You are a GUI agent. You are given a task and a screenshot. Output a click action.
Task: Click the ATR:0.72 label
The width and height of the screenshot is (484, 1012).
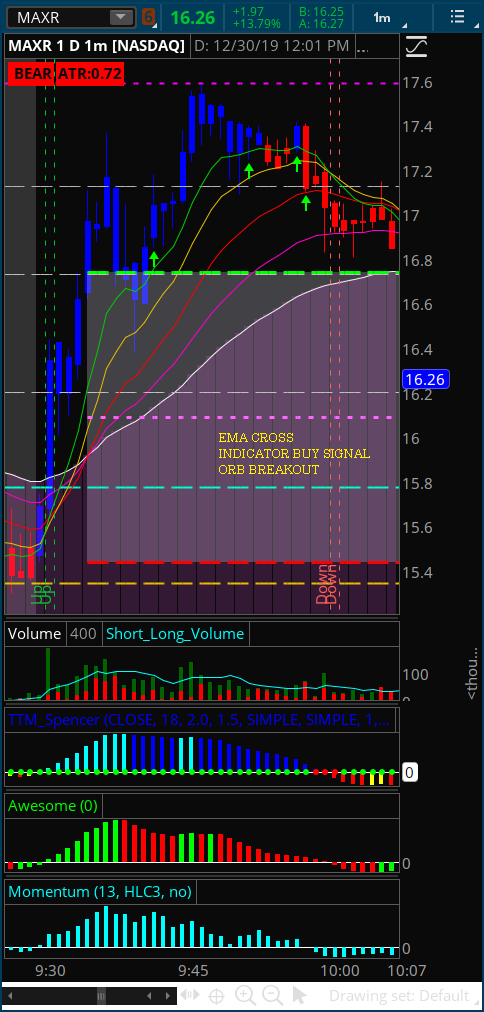pyautogui.click(x=90, y=73)
